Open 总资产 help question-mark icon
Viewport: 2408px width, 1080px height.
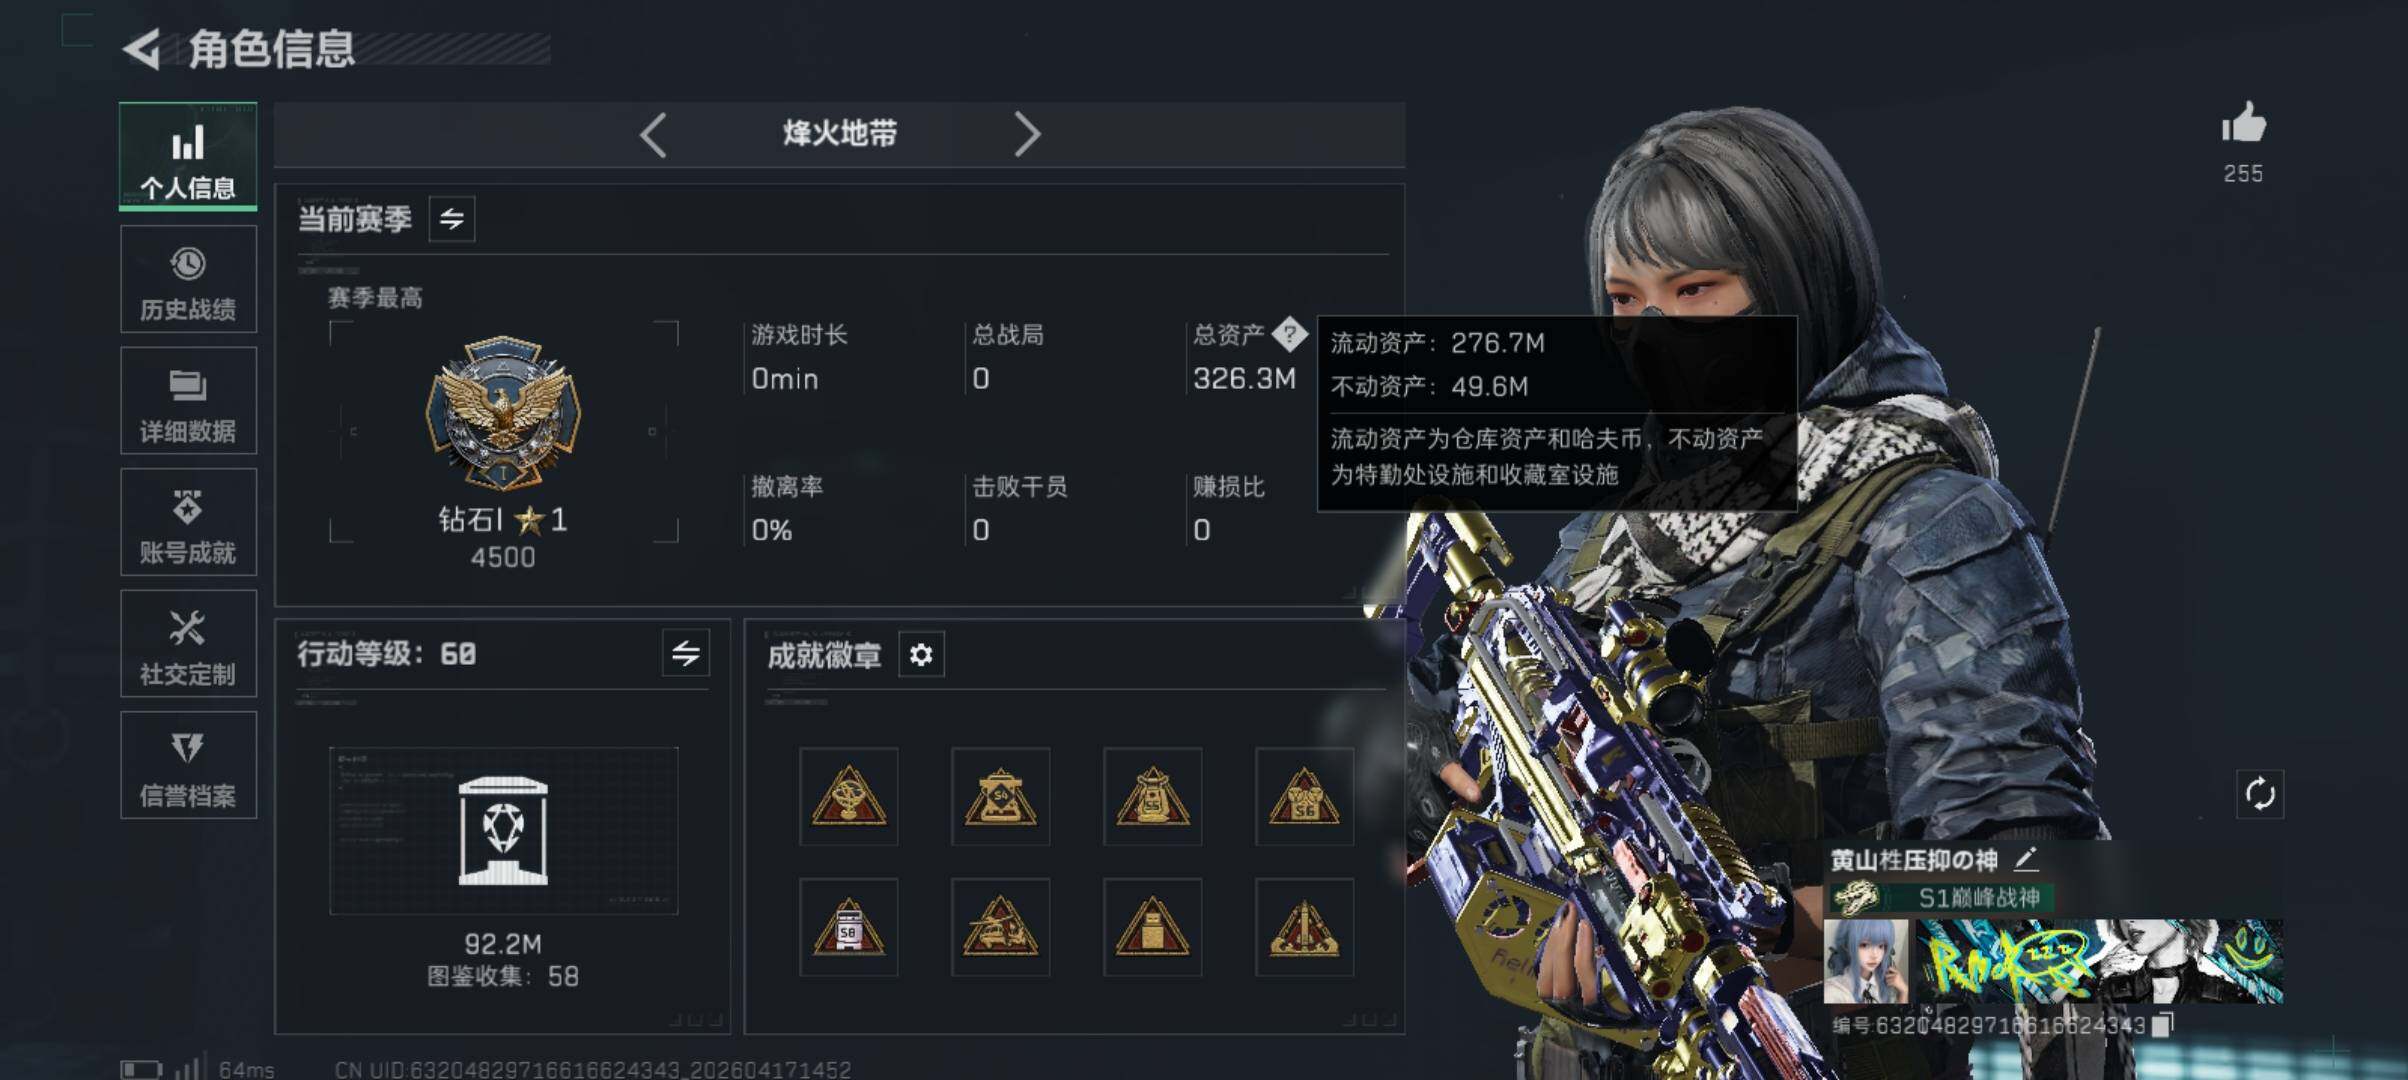[1290, 334]
